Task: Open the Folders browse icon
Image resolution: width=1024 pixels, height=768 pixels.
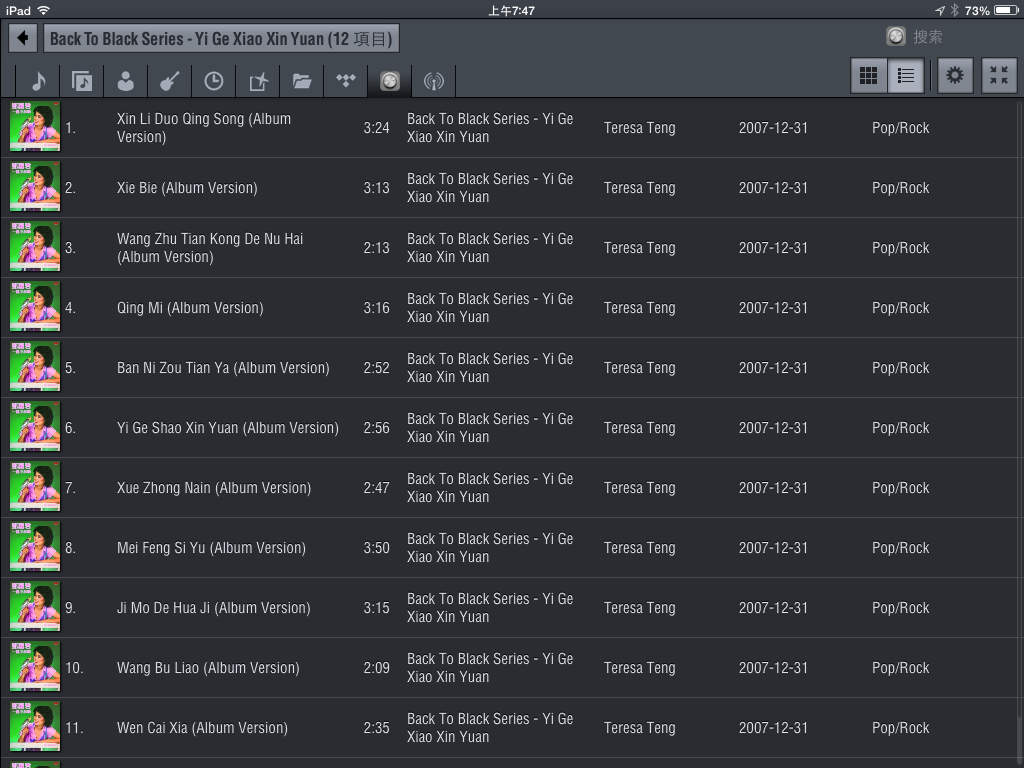Action: [302, 81]
